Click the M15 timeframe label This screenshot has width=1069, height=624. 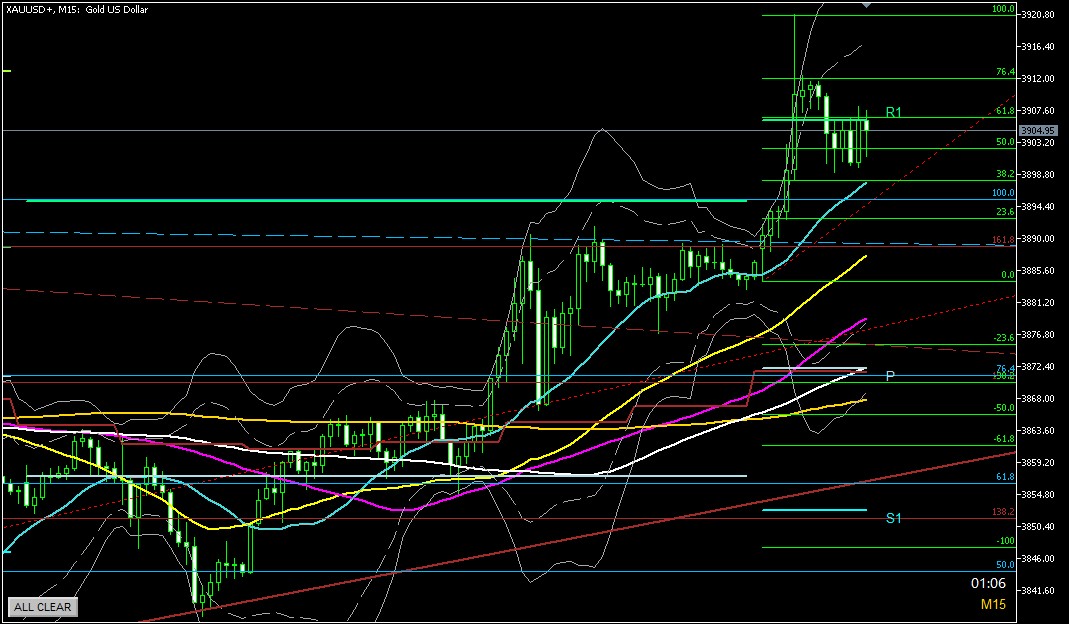pyautogui.click(x=992, y=604)
